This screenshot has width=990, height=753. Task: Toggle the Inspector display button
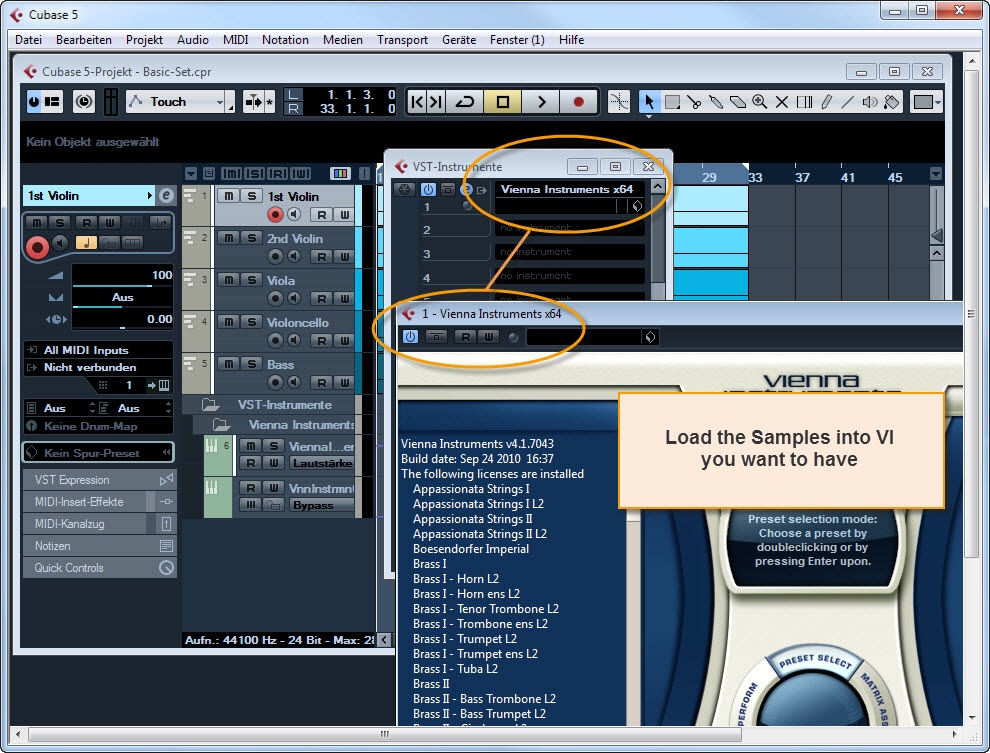click(x=52, y=102)
